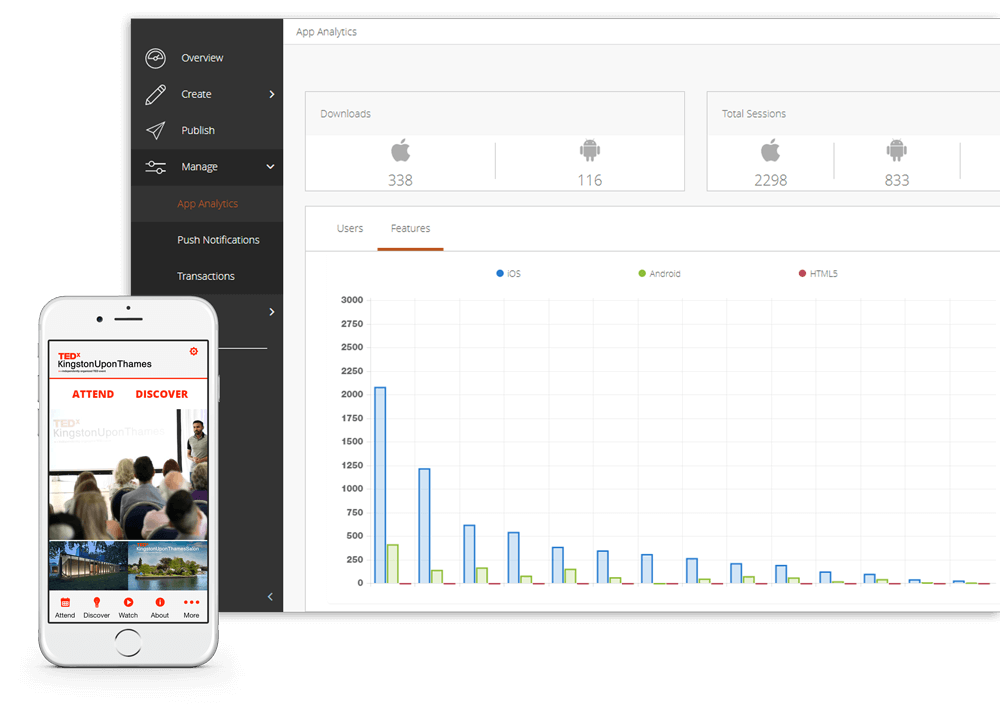This screenshot has height=717, width=1000.
Task: Open the Overview menu item
Action: coord(202,58)
